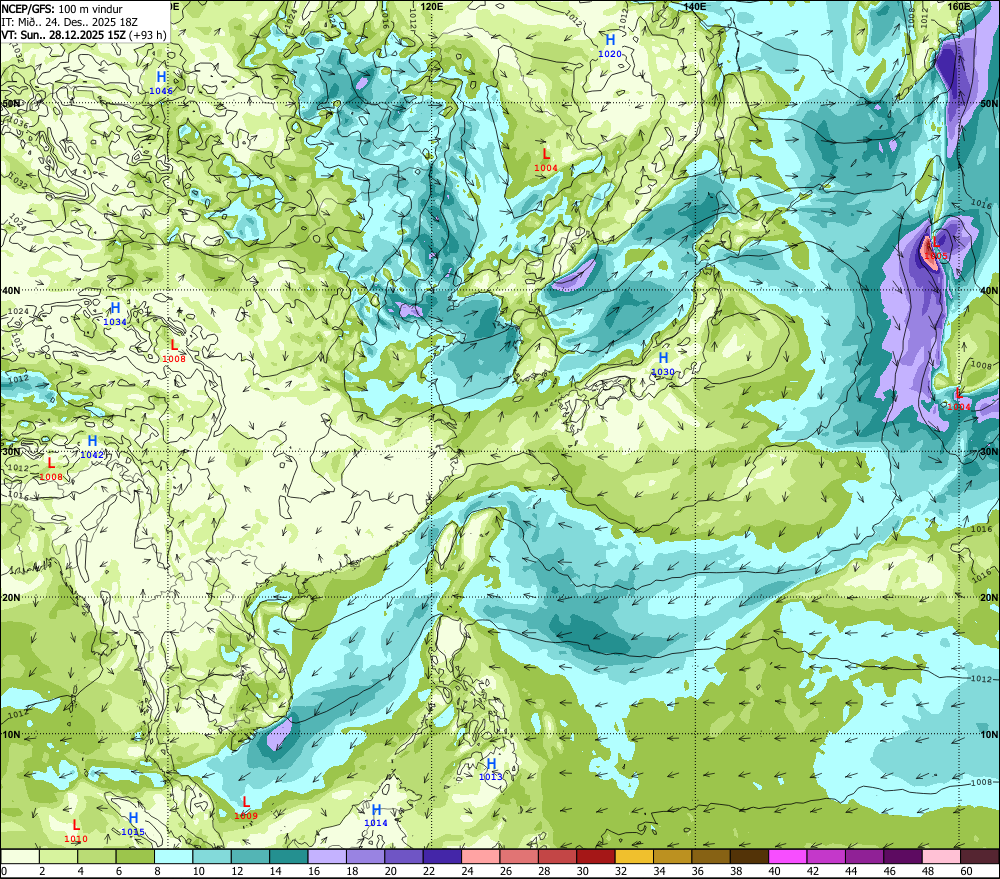The height and width of the screenshot is (879, 1000).
Task: Click the H 1015 high pressure marker
Action: (133, 824)
